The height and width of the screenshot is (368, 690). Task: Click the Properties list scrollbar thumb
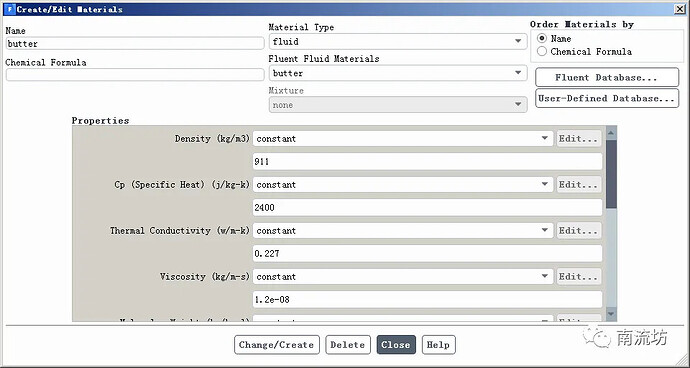coord(611,174)
